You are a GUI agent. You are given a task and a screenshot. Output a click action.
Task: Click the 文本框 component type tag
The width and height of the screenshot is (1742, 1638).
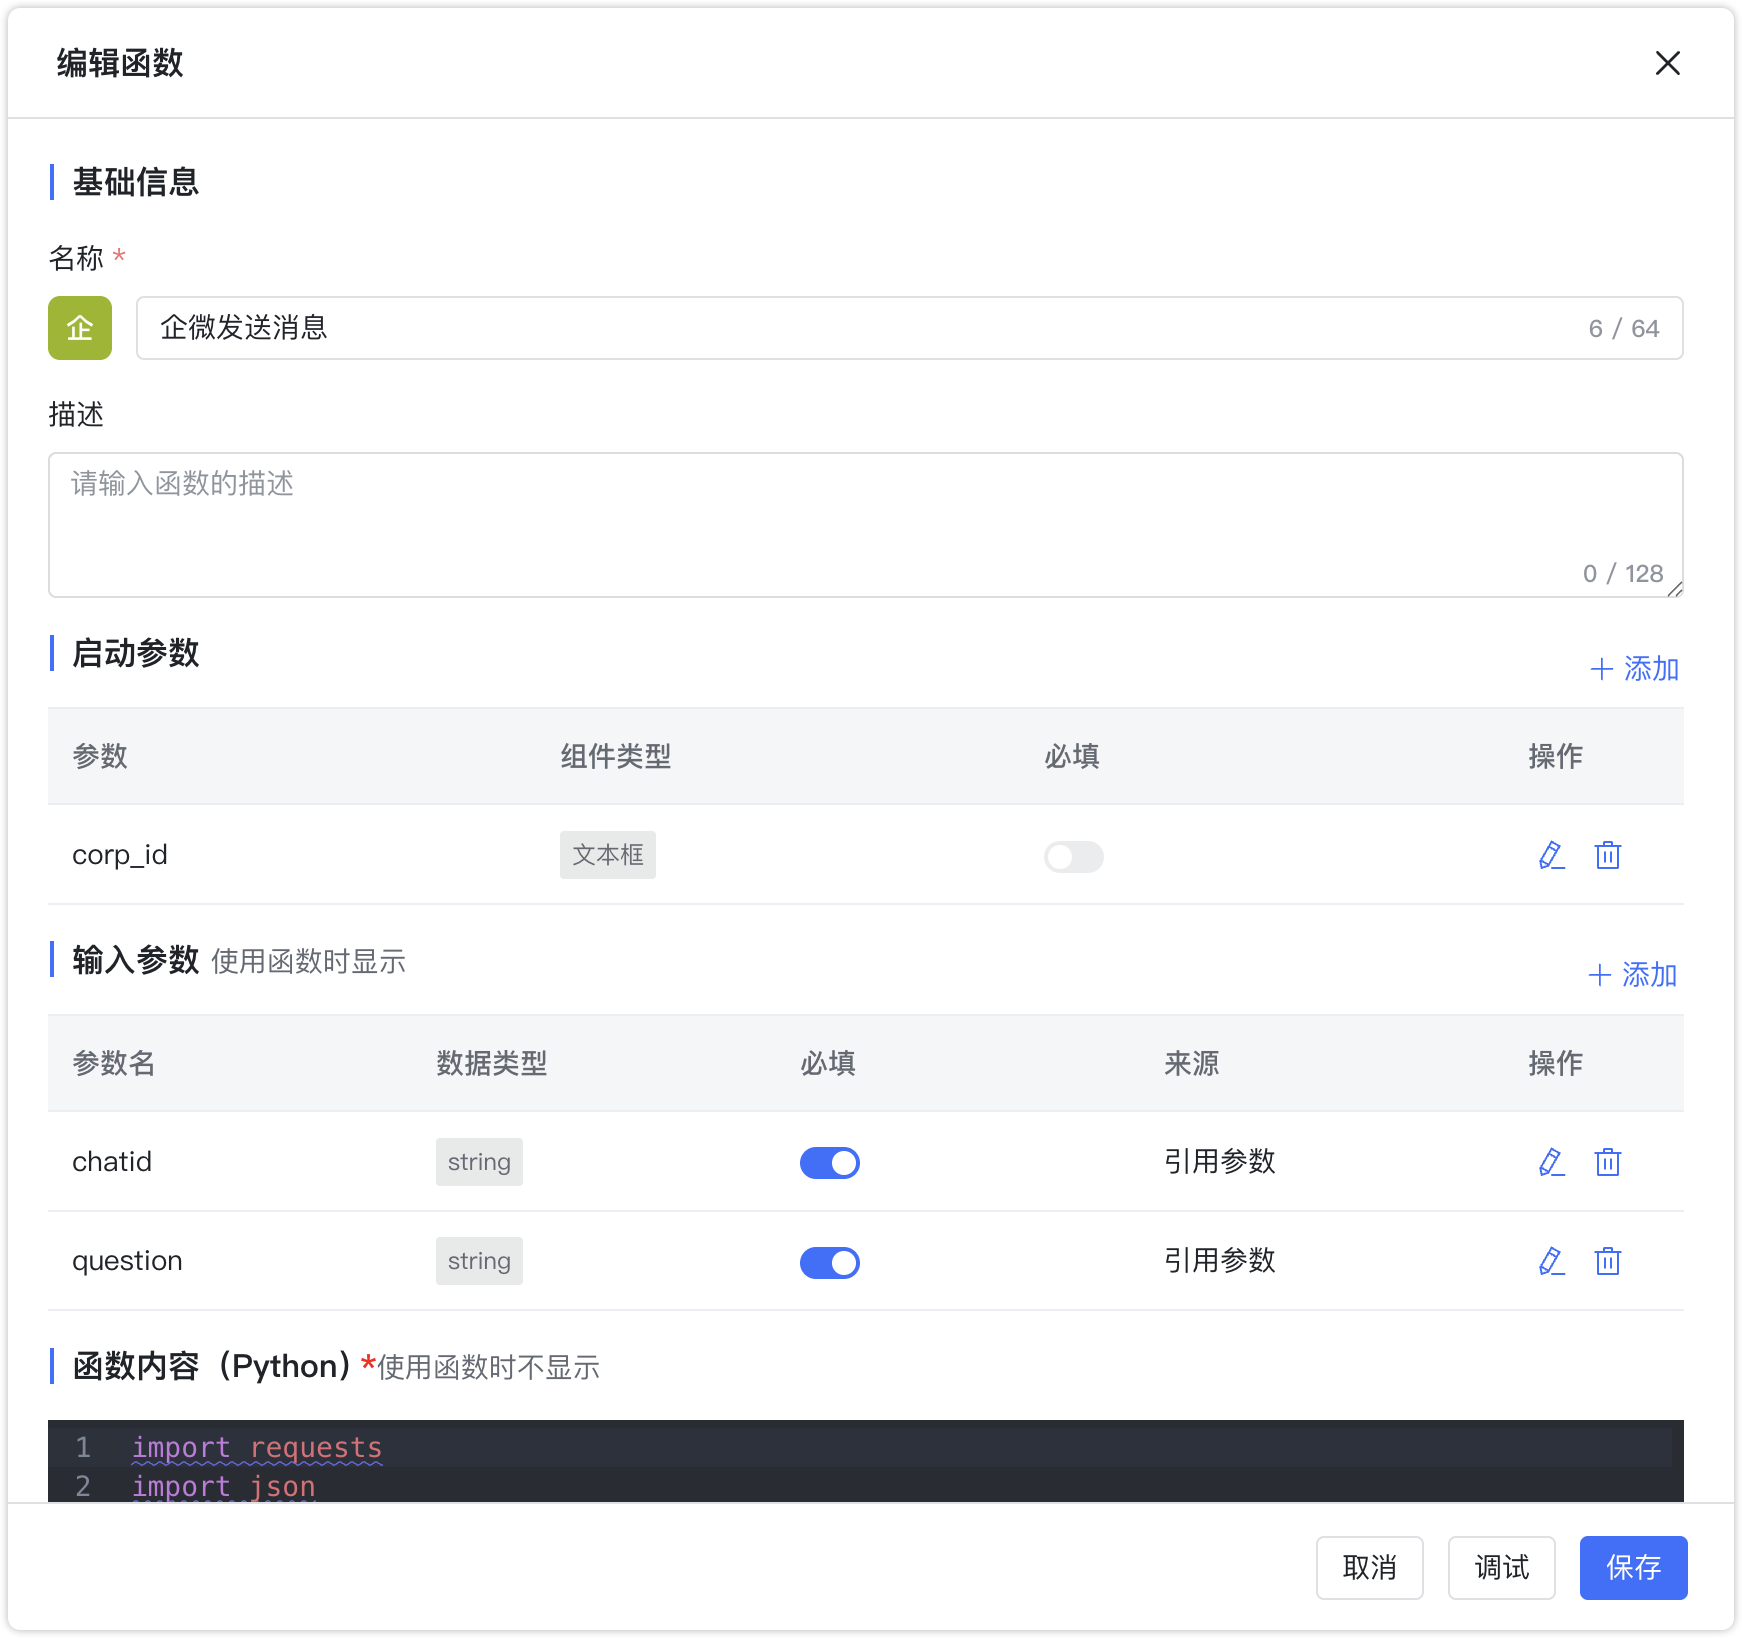(608, 855)
